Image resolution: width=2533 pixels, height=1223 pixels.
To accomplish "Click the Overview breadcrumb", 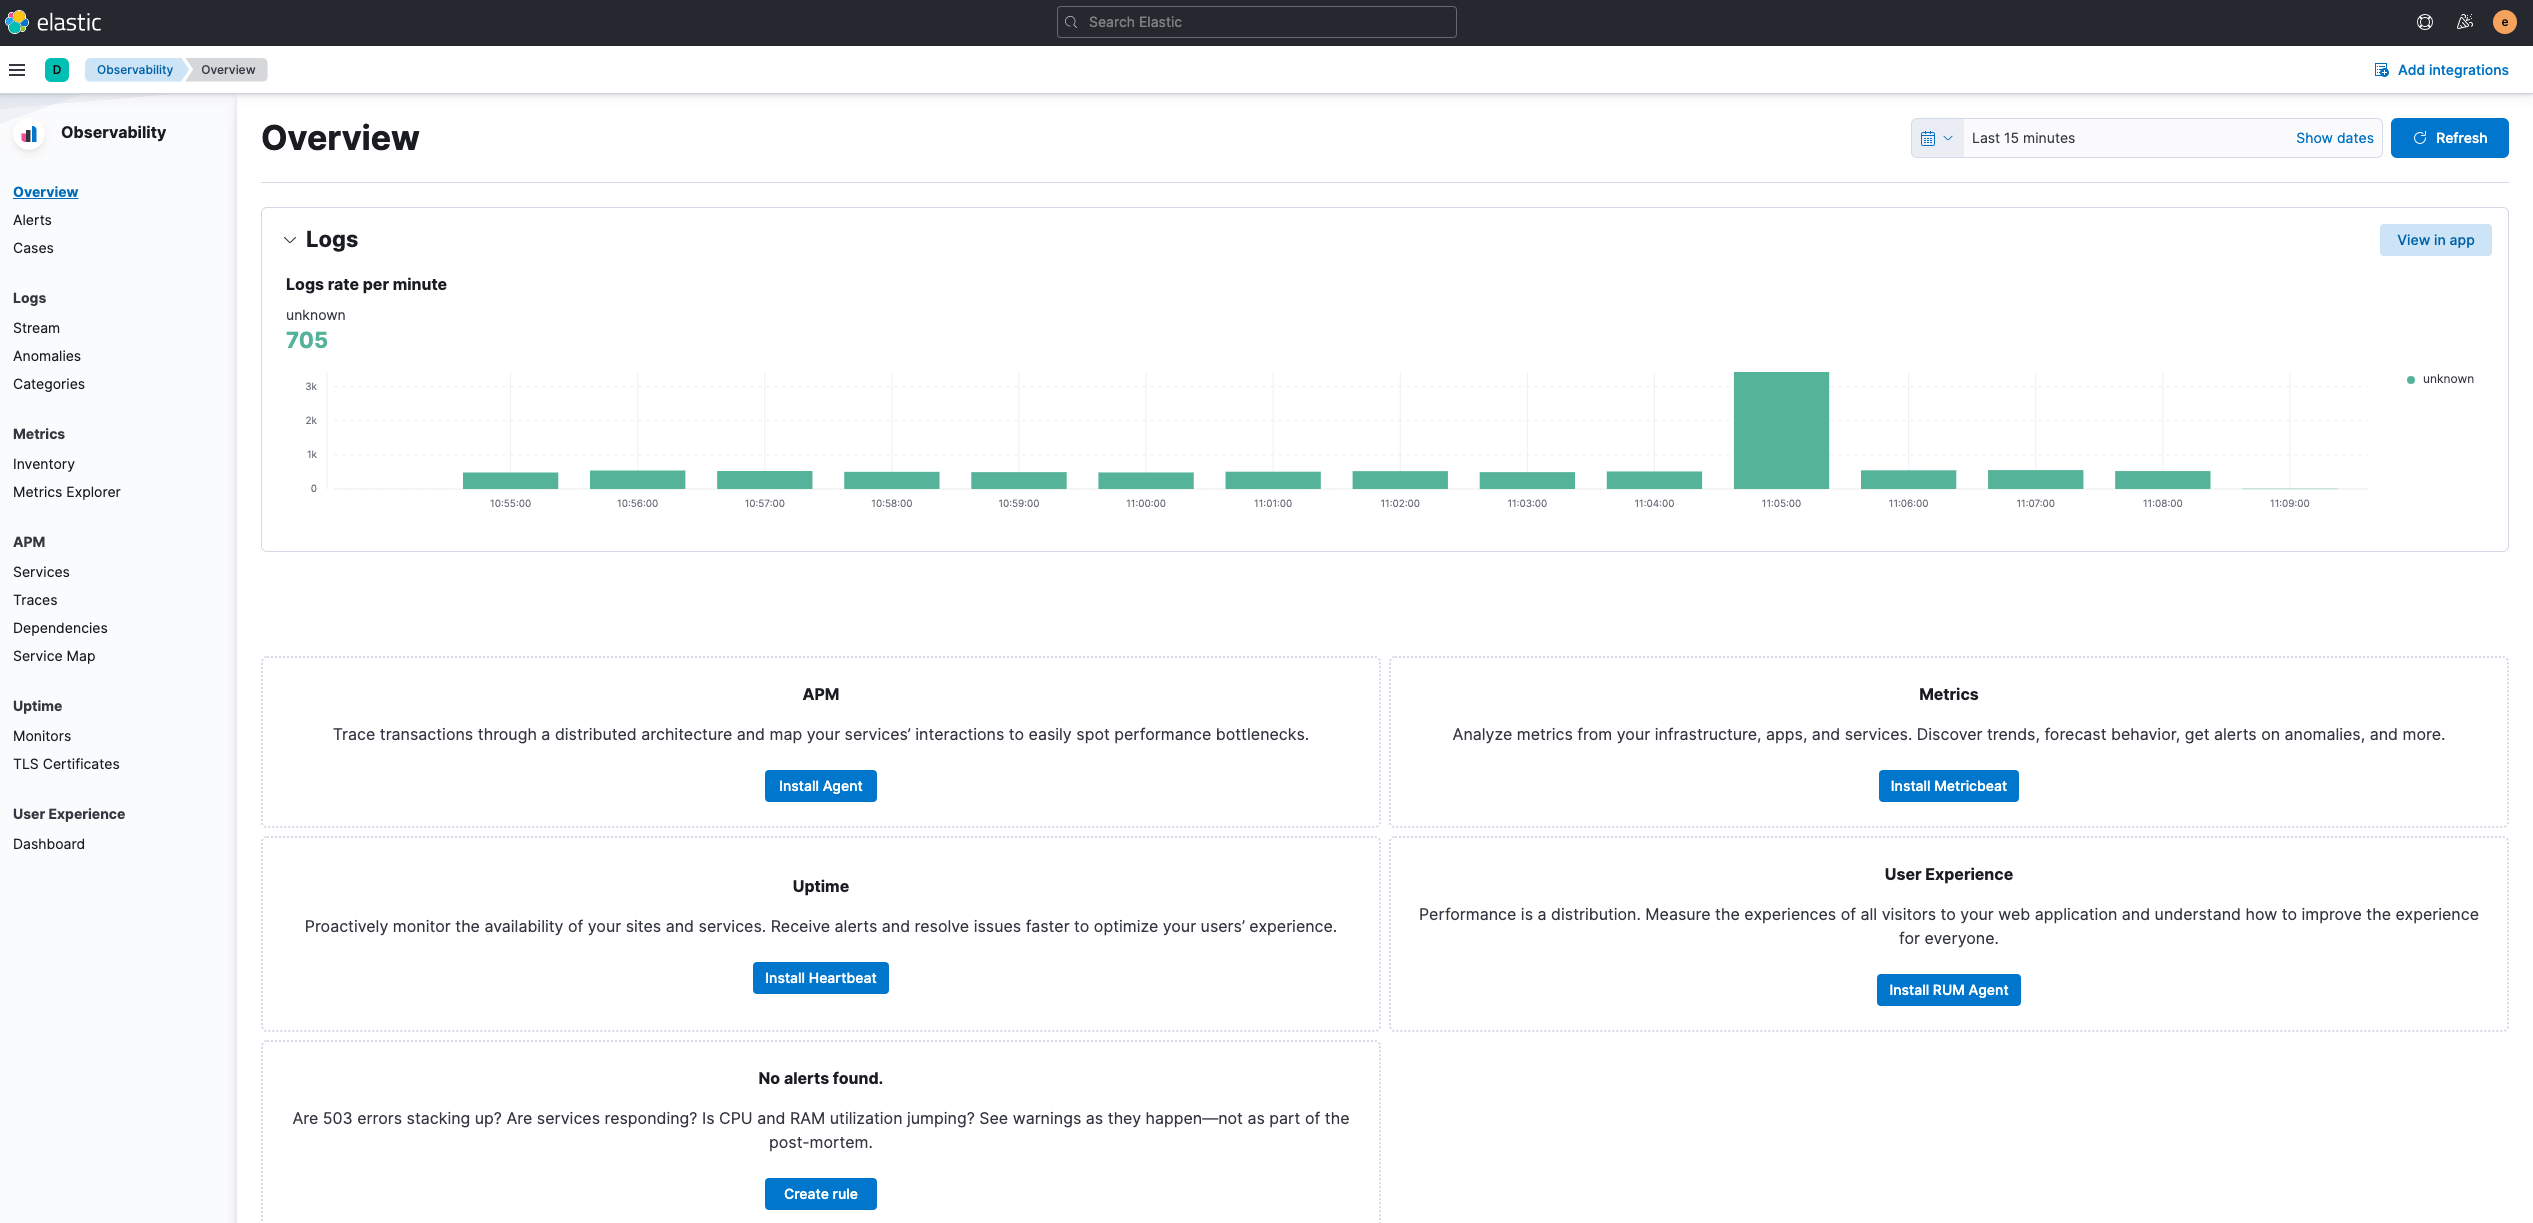I will (x=228, y=70).
